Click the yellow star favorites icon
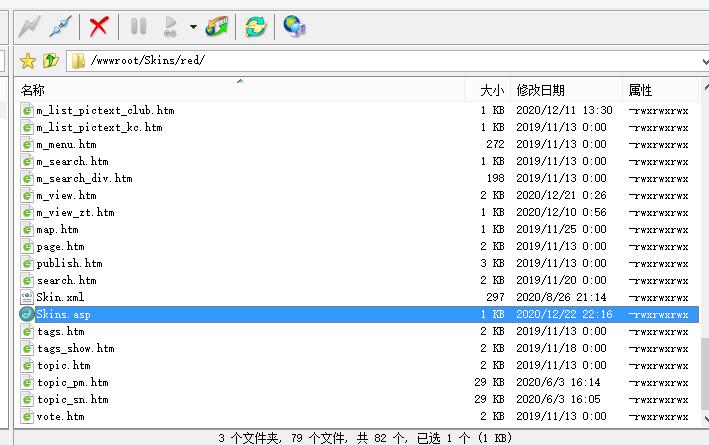 28,61
